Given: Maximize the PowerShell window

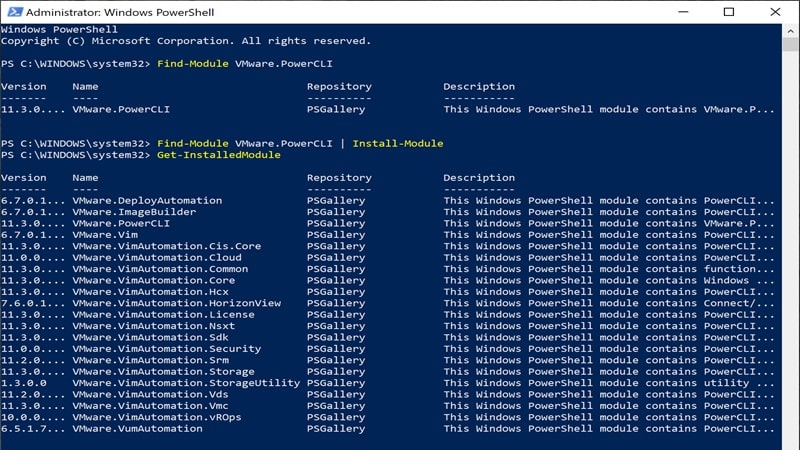Looking at the screenshot, I should point(728,12).
